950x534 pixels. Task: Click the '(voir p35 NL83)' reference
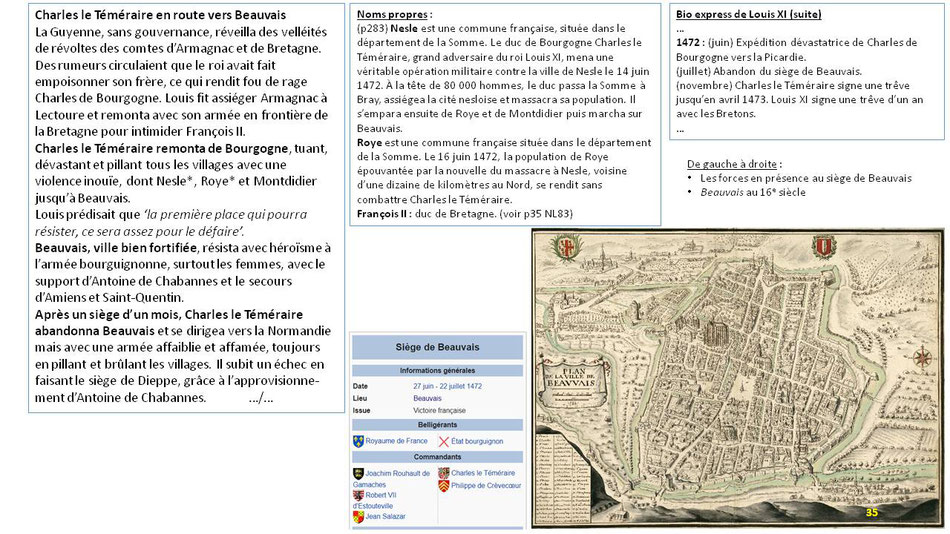[536, 213]
